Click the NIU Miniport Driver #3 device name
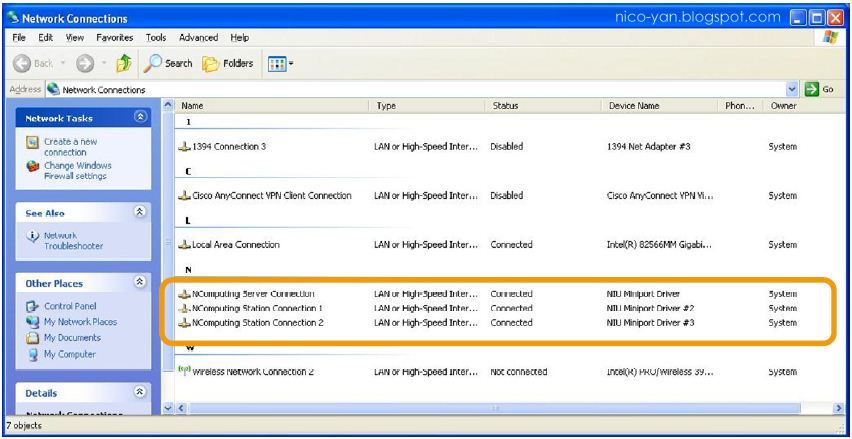This screenshot has width=852, height=439. coord(650,323)
